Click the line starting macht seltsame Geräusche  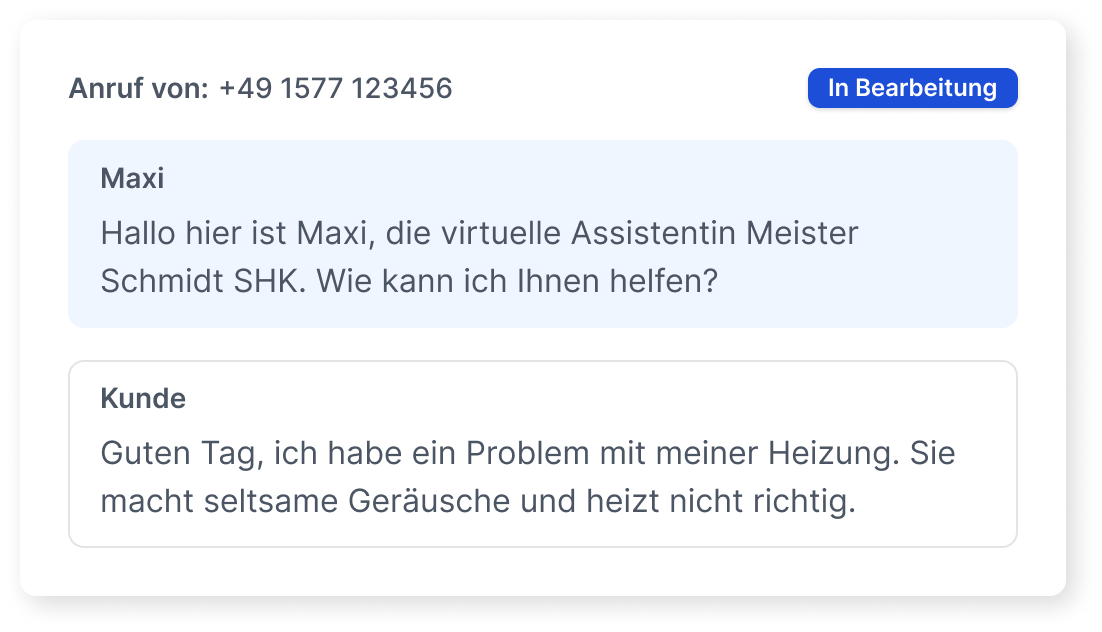pyautogui.click(x=478, y=501)
